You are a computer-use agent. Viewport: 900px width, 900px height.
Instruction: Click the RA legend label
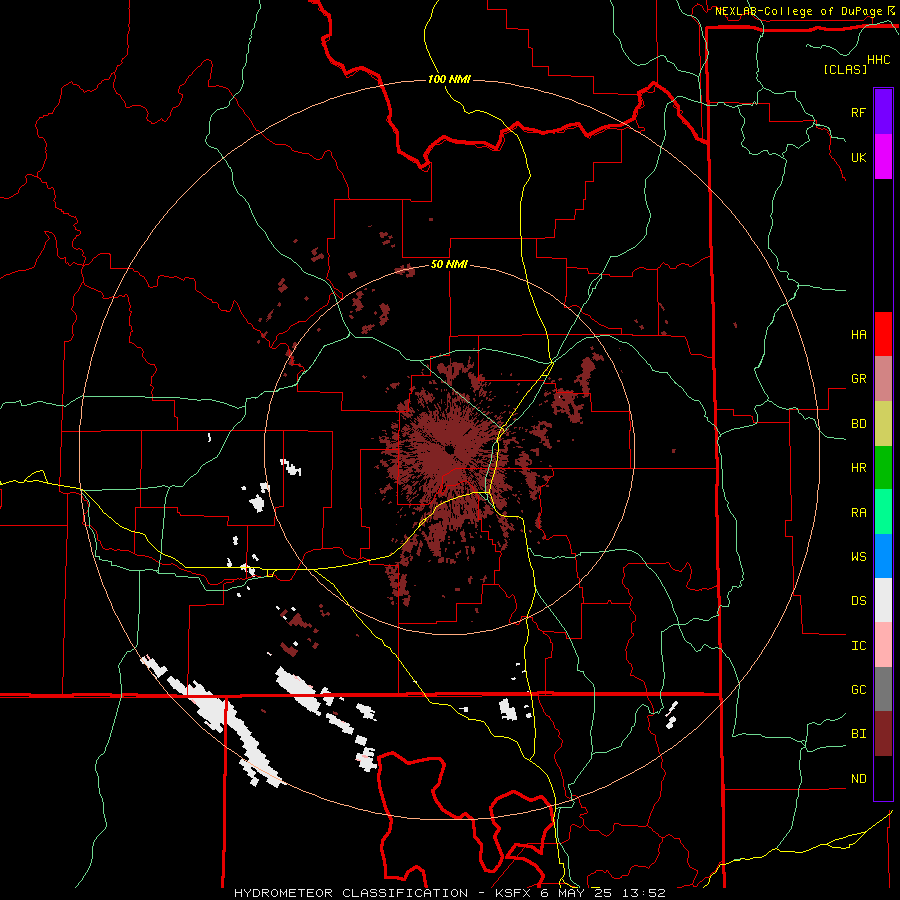[858, 513]
